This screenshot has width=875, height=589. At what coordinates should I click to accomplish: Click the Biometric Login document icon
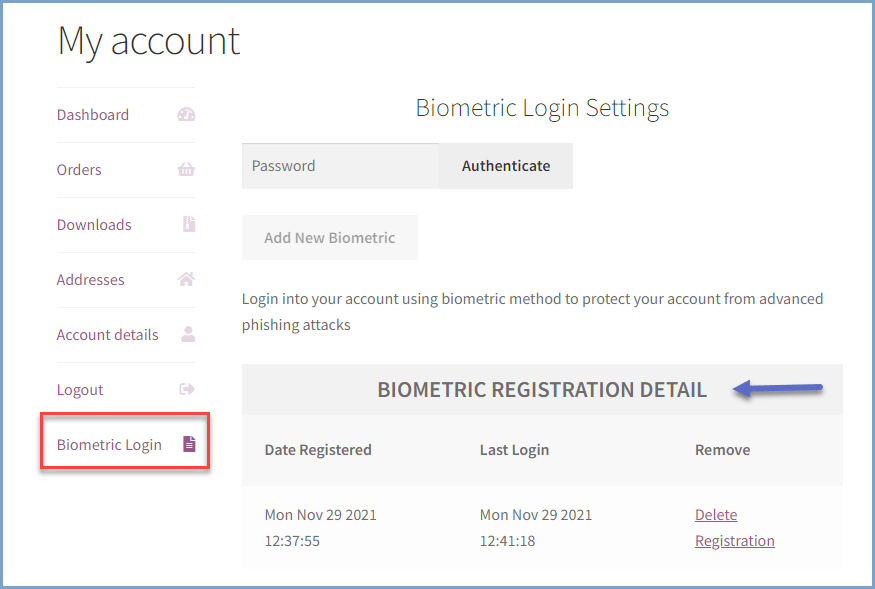189,444
